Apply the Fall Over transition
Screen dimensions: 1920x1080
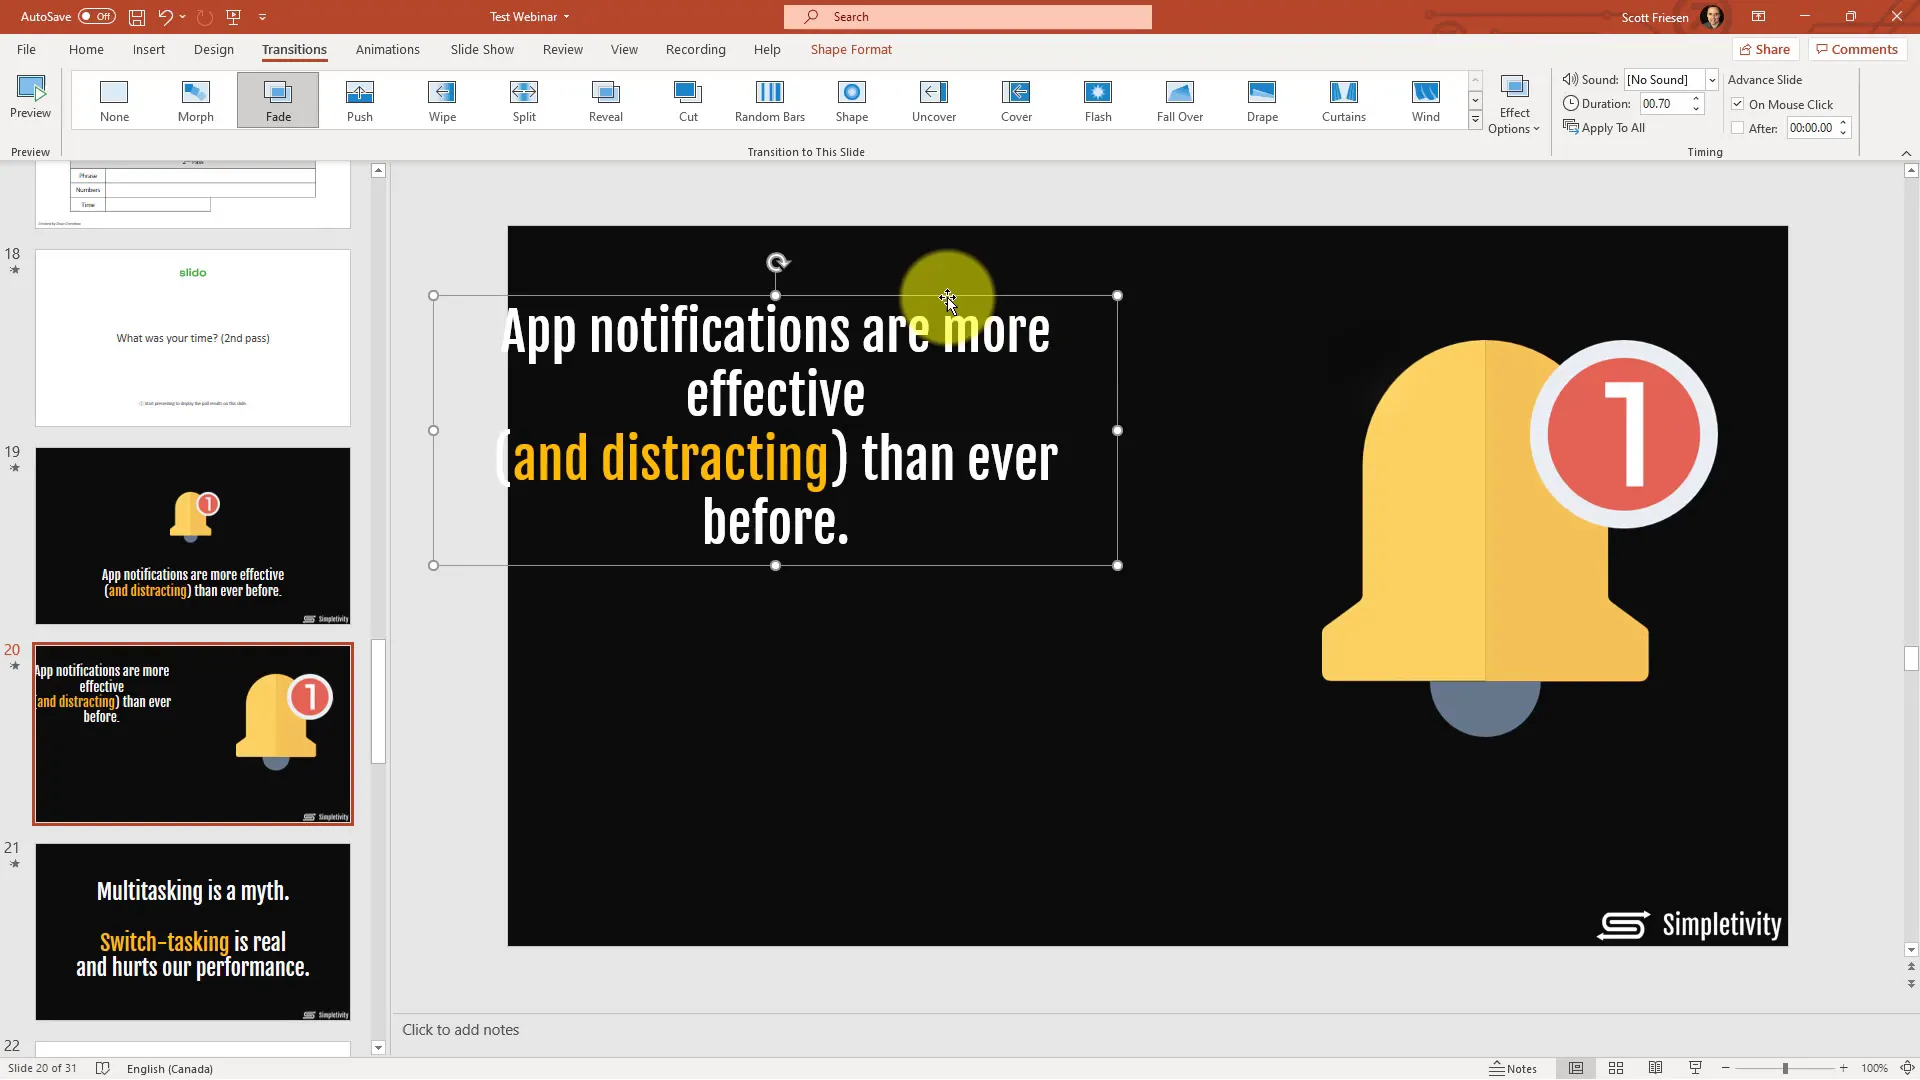pyautogui.click(x=1180, y=100)
